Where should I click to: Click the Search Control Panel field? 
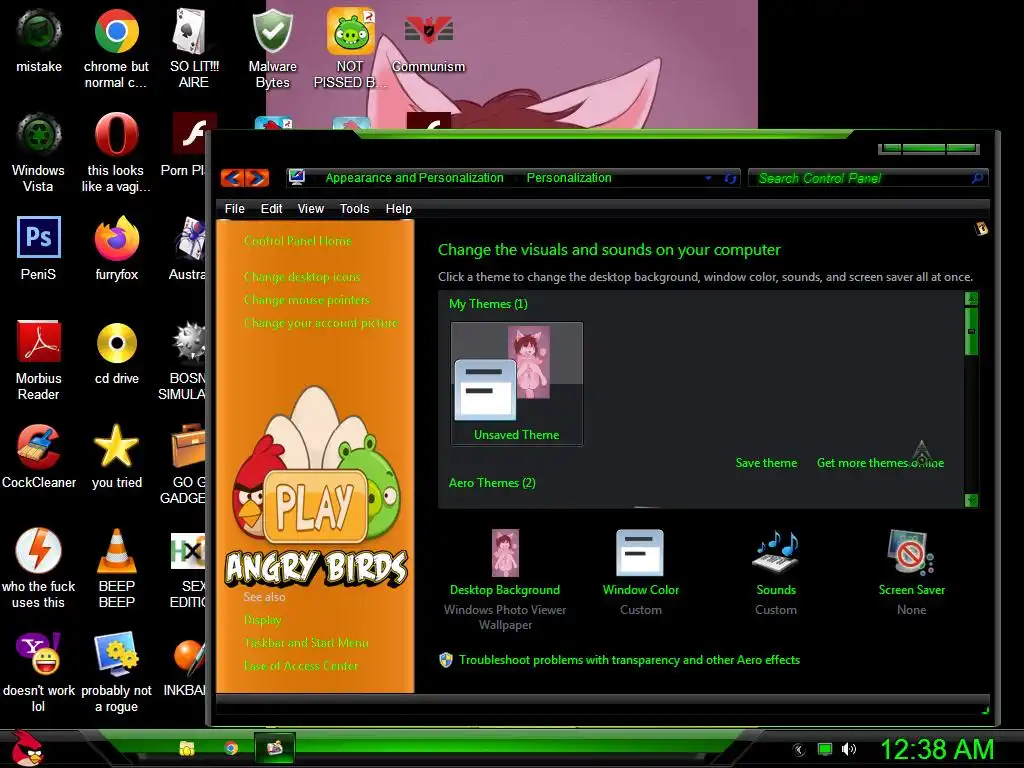867,178
